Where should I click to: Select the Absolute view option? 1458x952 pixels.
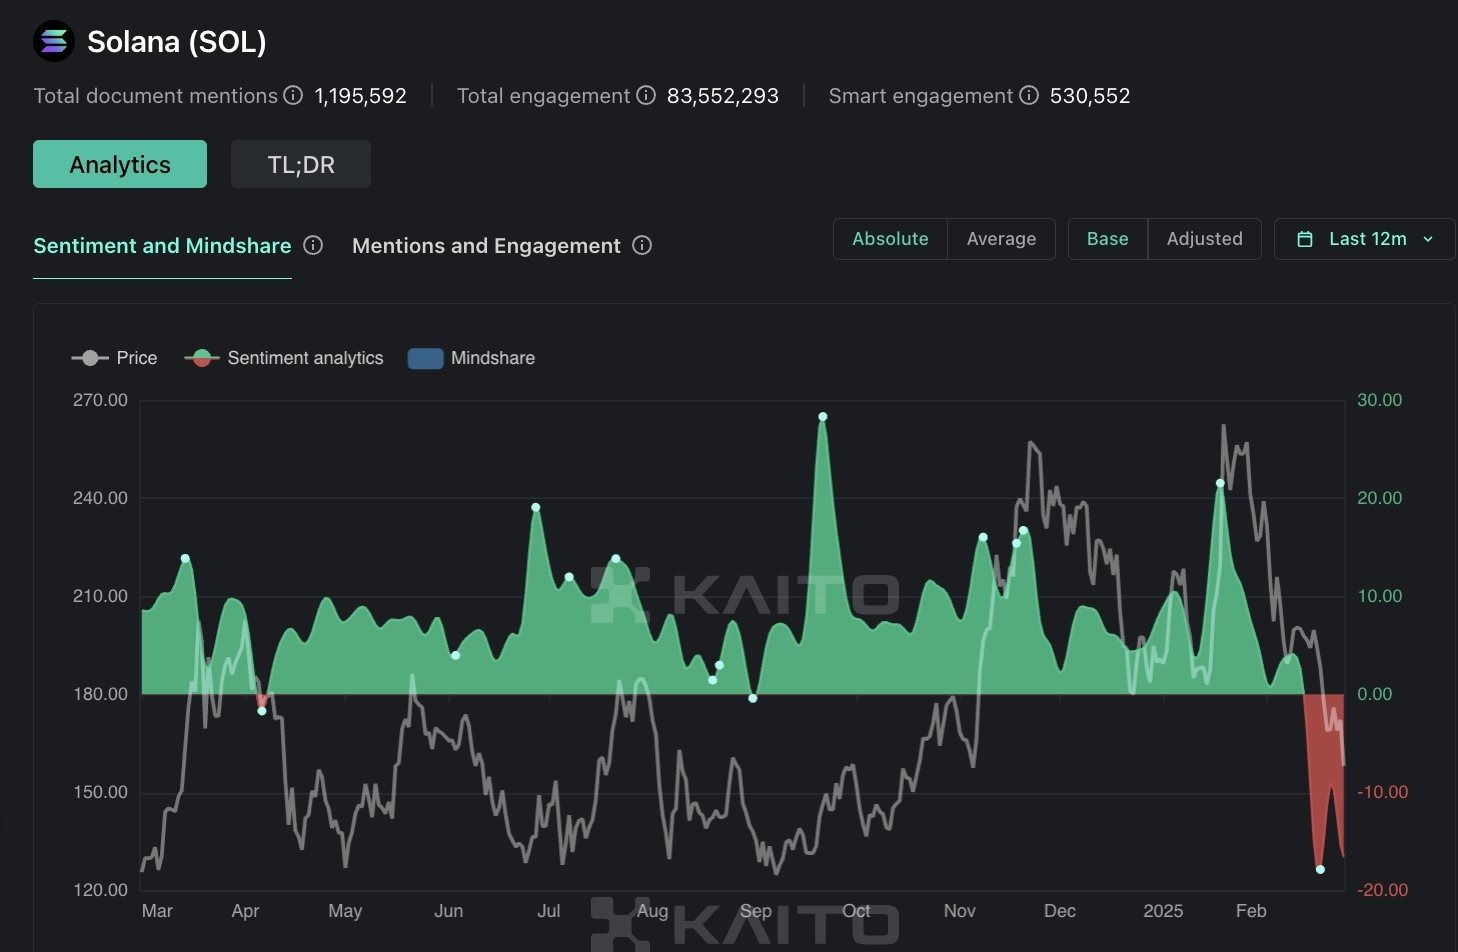tap(890, 239)
